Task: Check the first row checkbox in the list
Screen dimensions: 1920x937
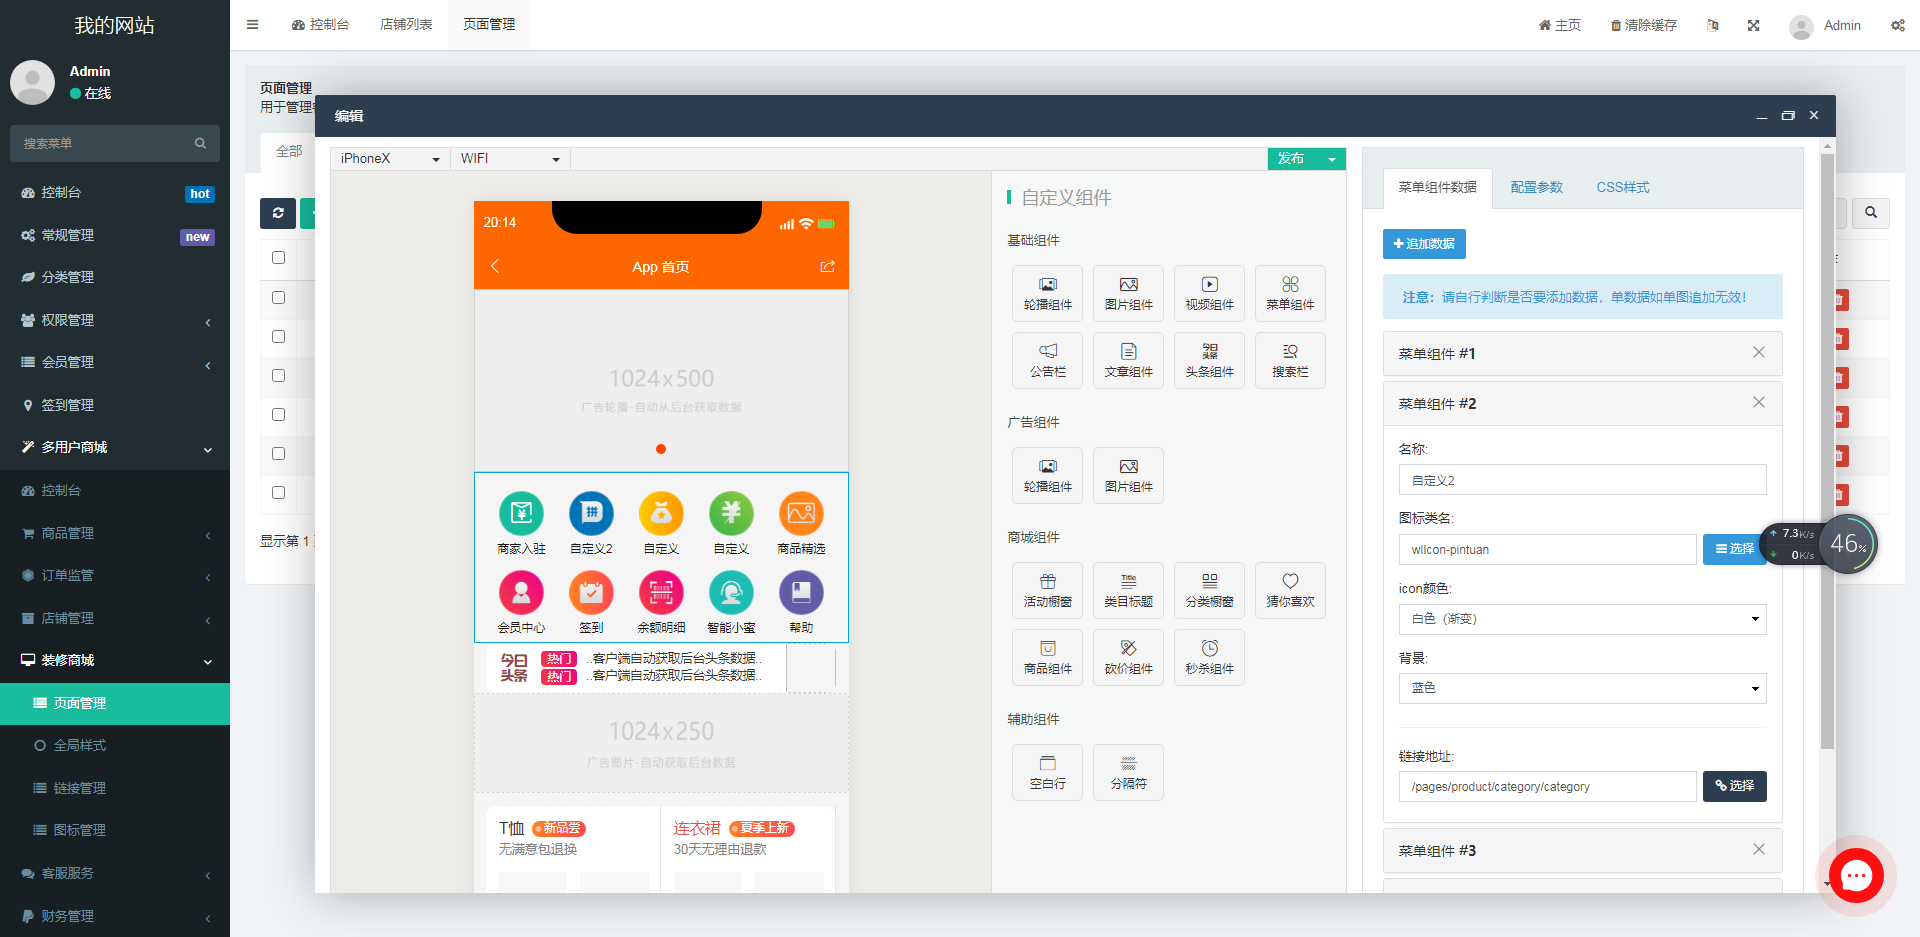Action: pos(279,298)
